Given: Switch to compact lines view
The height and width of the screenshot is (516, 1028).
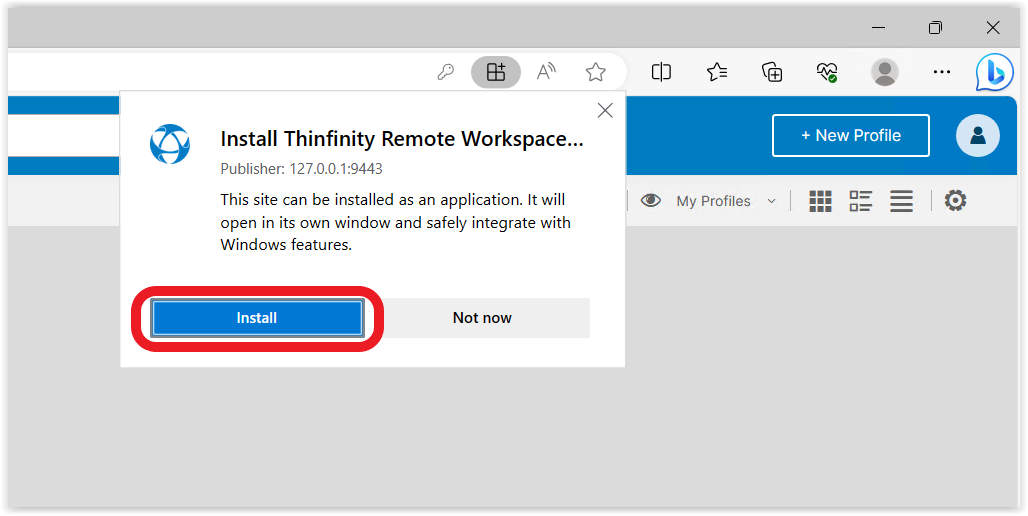Looking at the screenshot, I should pos(901,201).
